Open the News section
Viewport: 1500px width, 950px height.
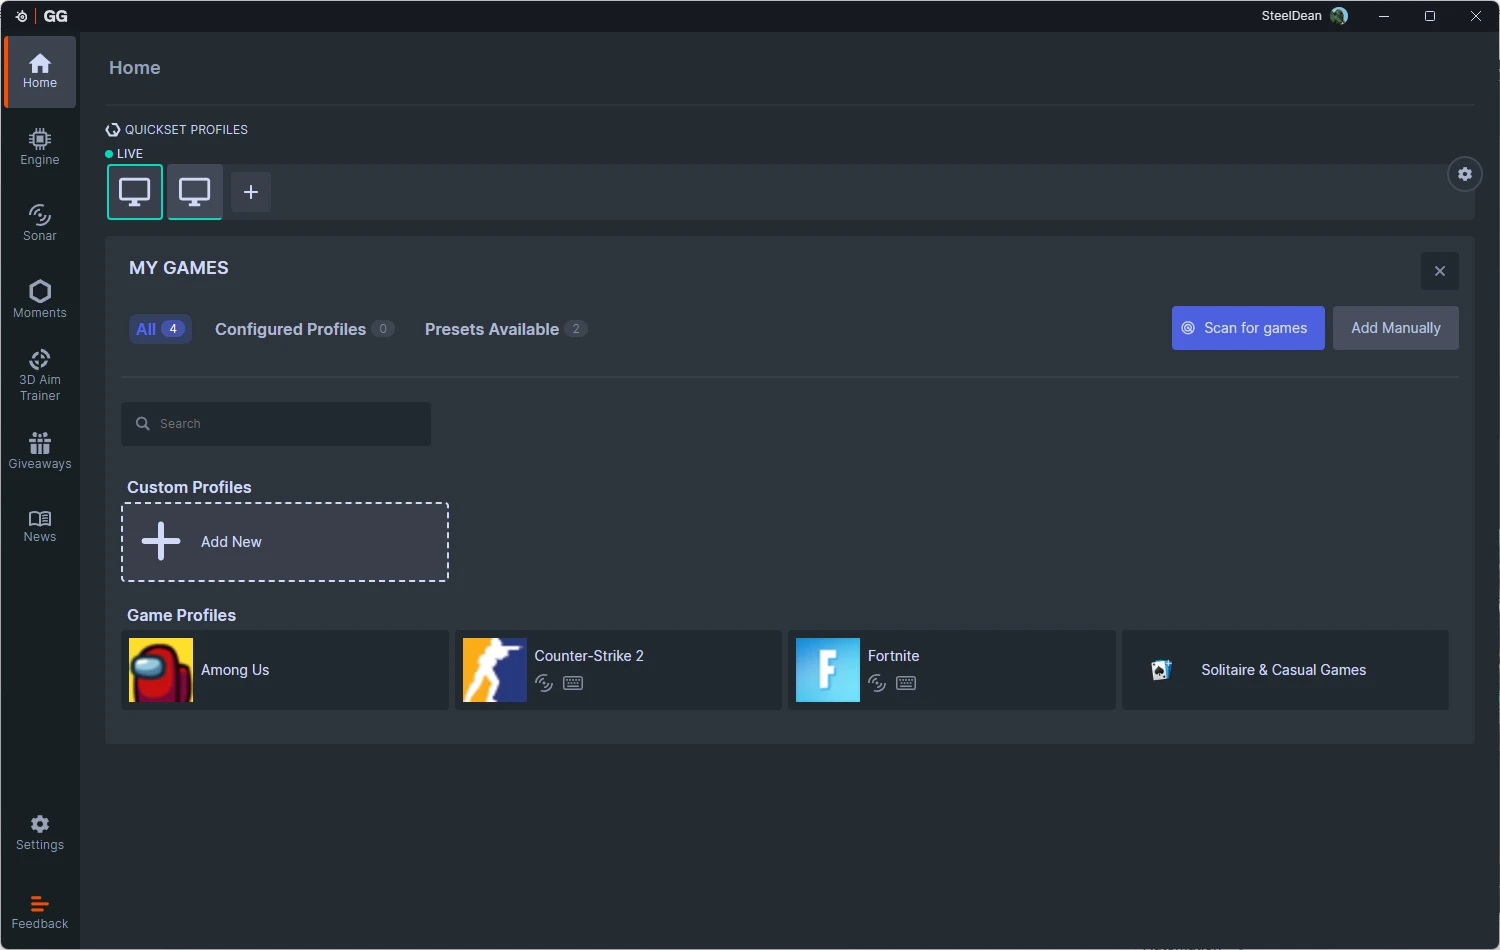click(x=40, y=526)
